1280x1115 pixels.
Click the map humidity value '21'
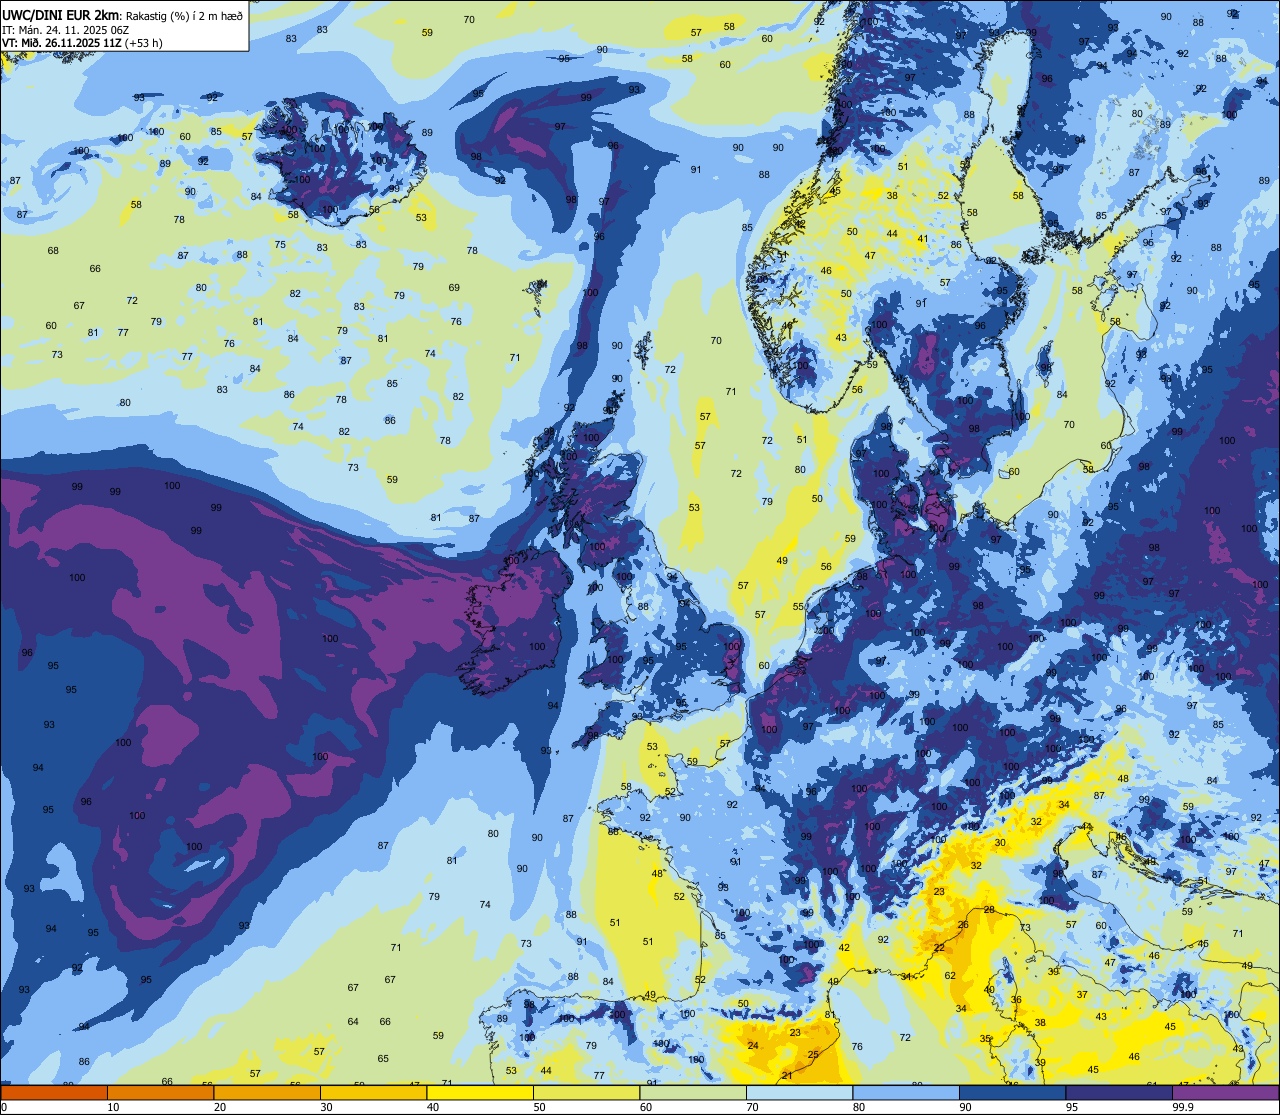[787, 1076]
